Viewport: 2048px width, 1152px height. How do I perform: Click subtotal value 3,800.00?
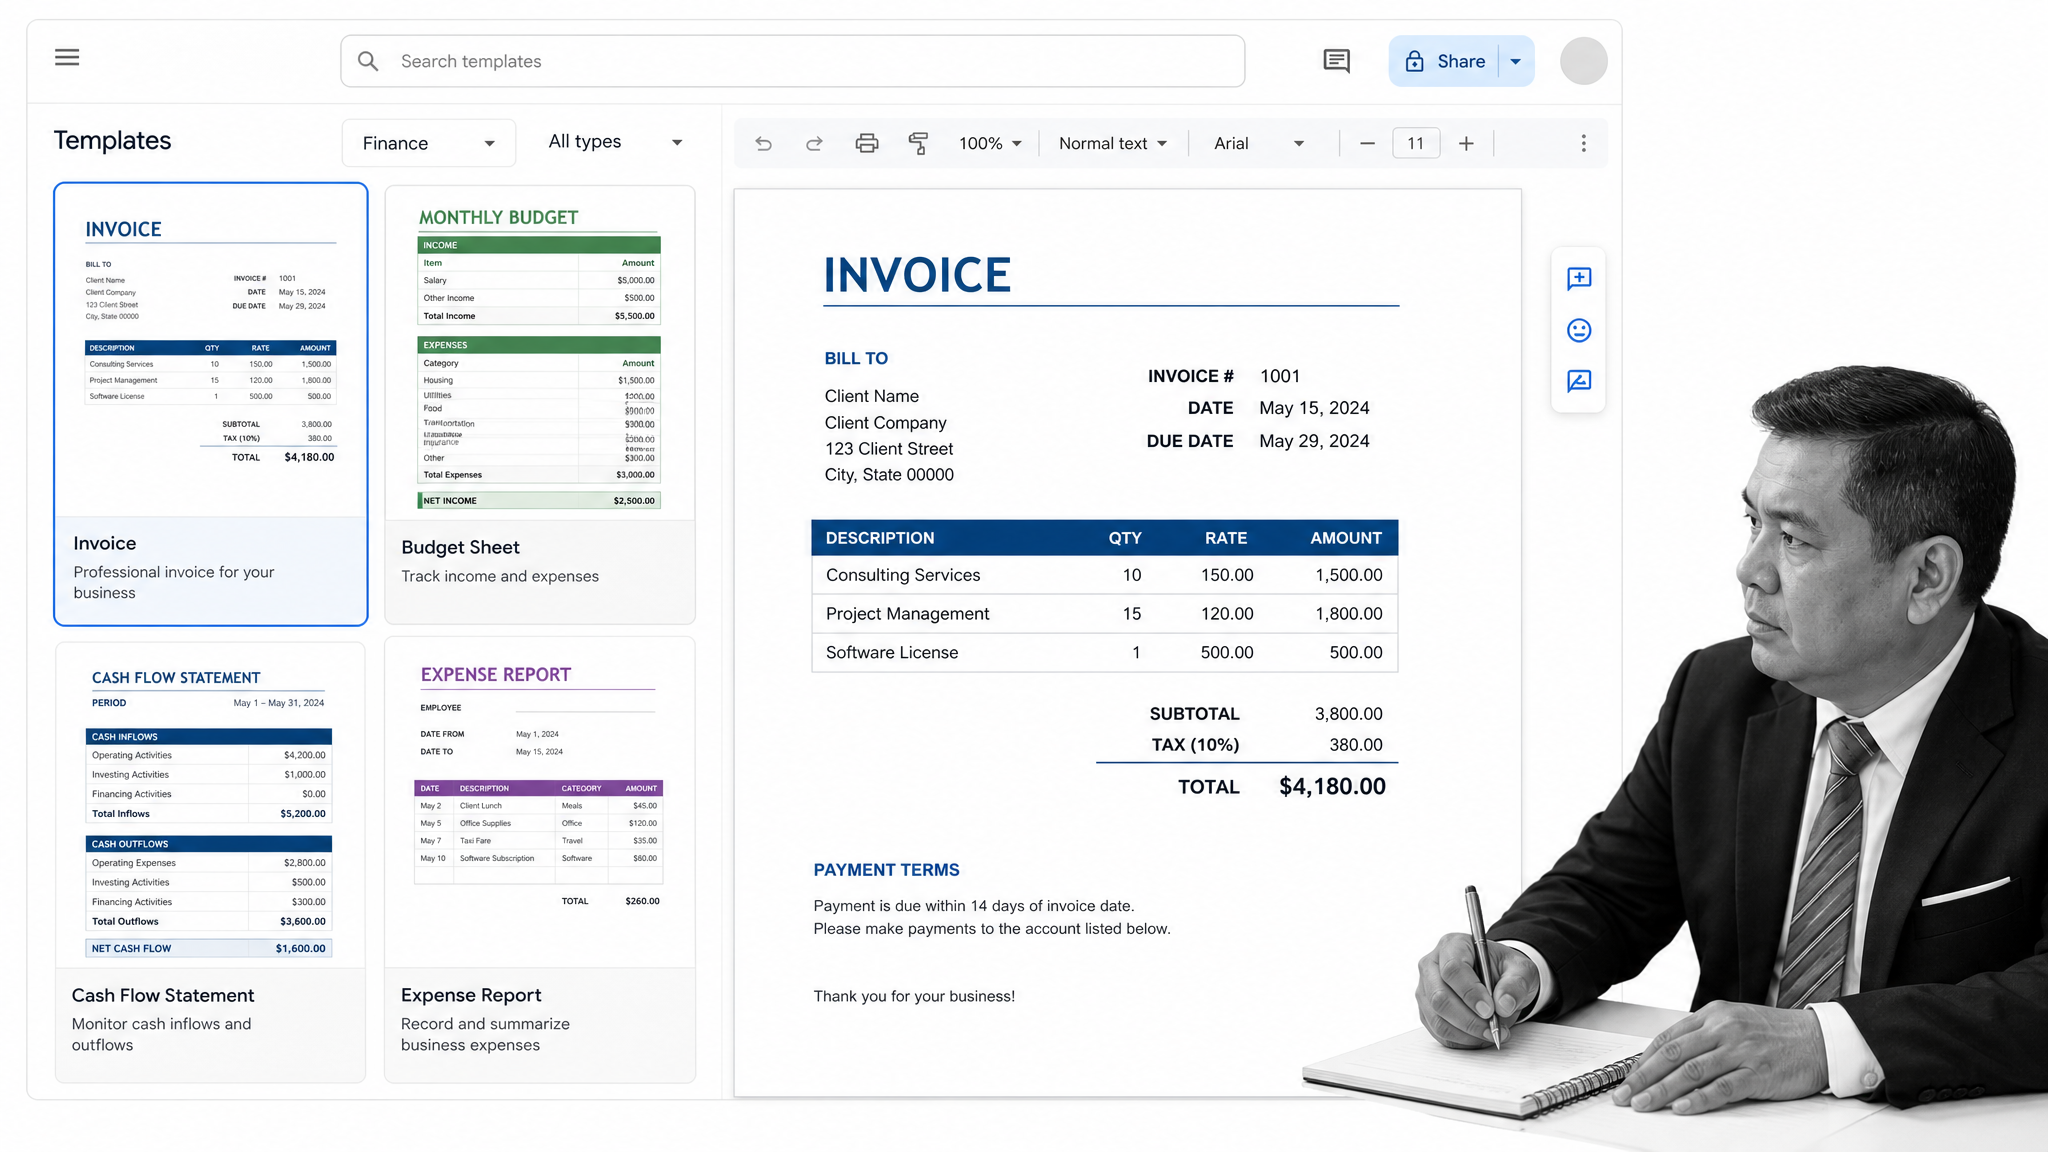[1348, 714]
